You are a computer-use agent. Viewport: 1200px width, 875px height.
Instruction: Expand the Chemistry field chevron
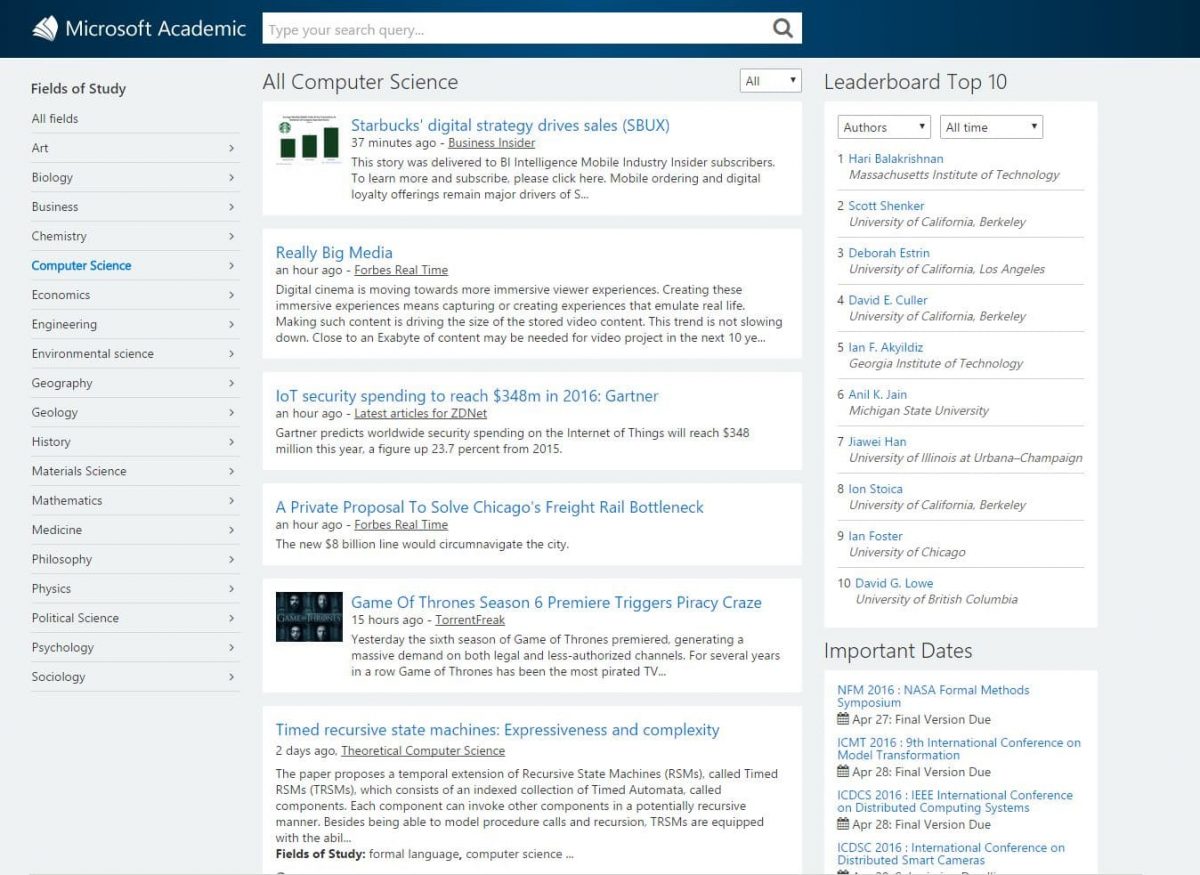pos(231,236)
